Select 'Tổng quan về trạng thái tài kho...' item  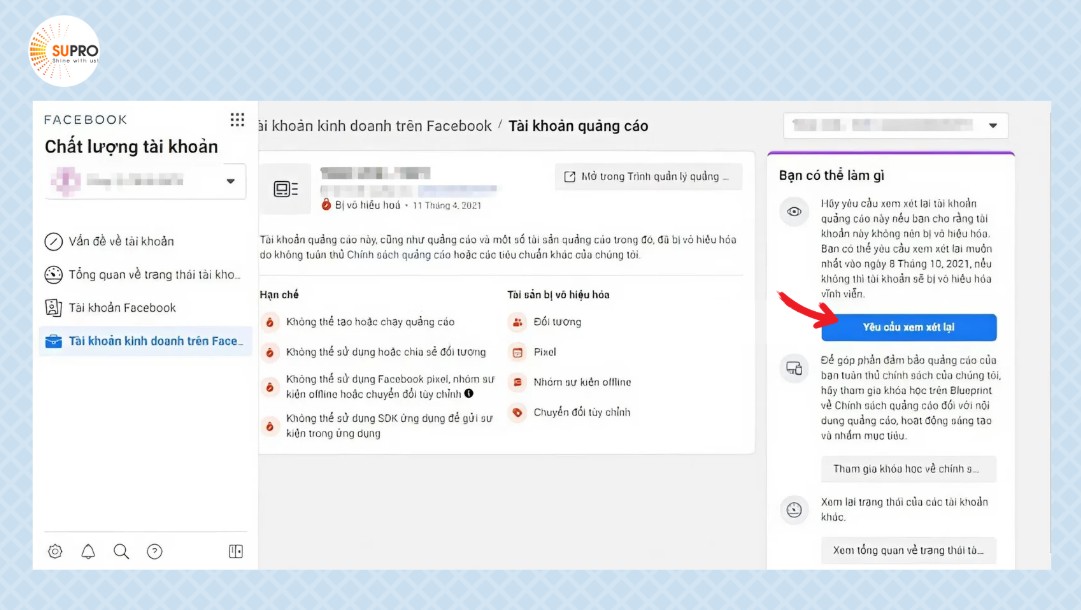coord(144,274)
